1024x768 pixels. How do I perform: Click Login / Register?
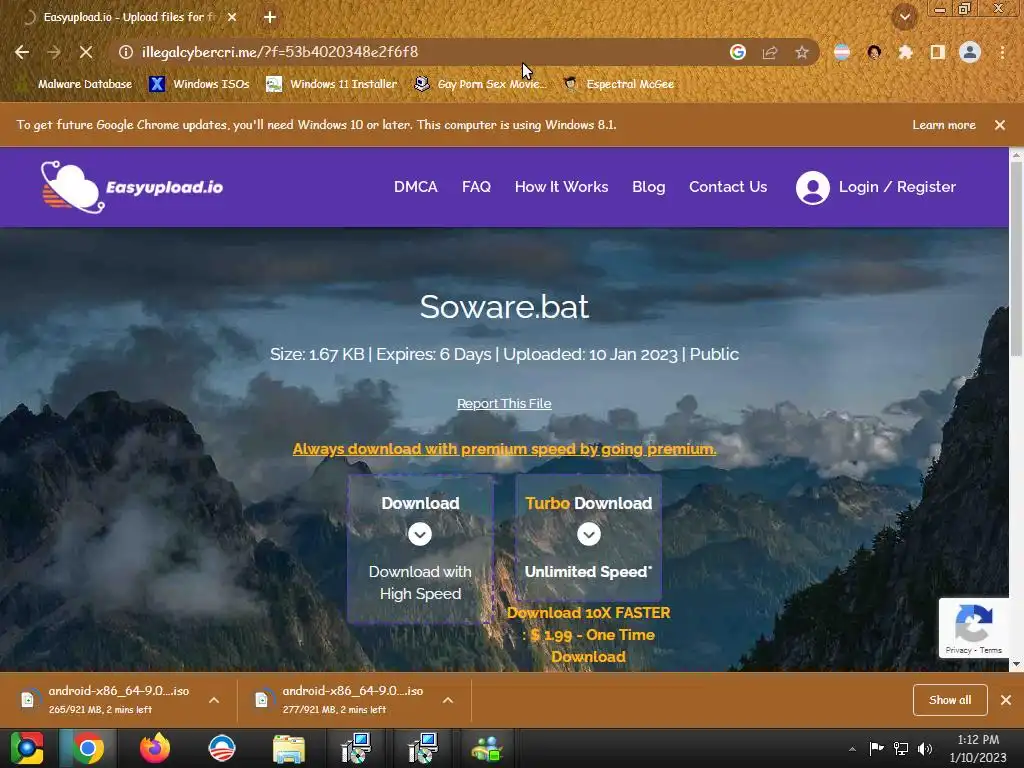(x=897, y=187)
